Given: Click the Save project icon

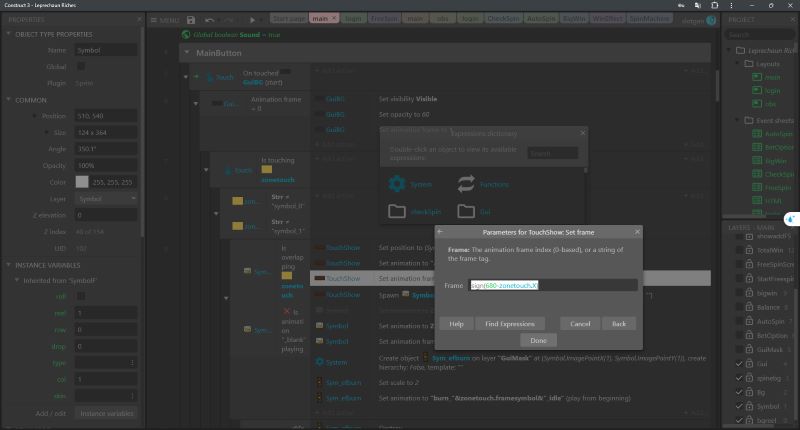Looking at the screenshot, I should pyautogui.click(x=191, y=20).
